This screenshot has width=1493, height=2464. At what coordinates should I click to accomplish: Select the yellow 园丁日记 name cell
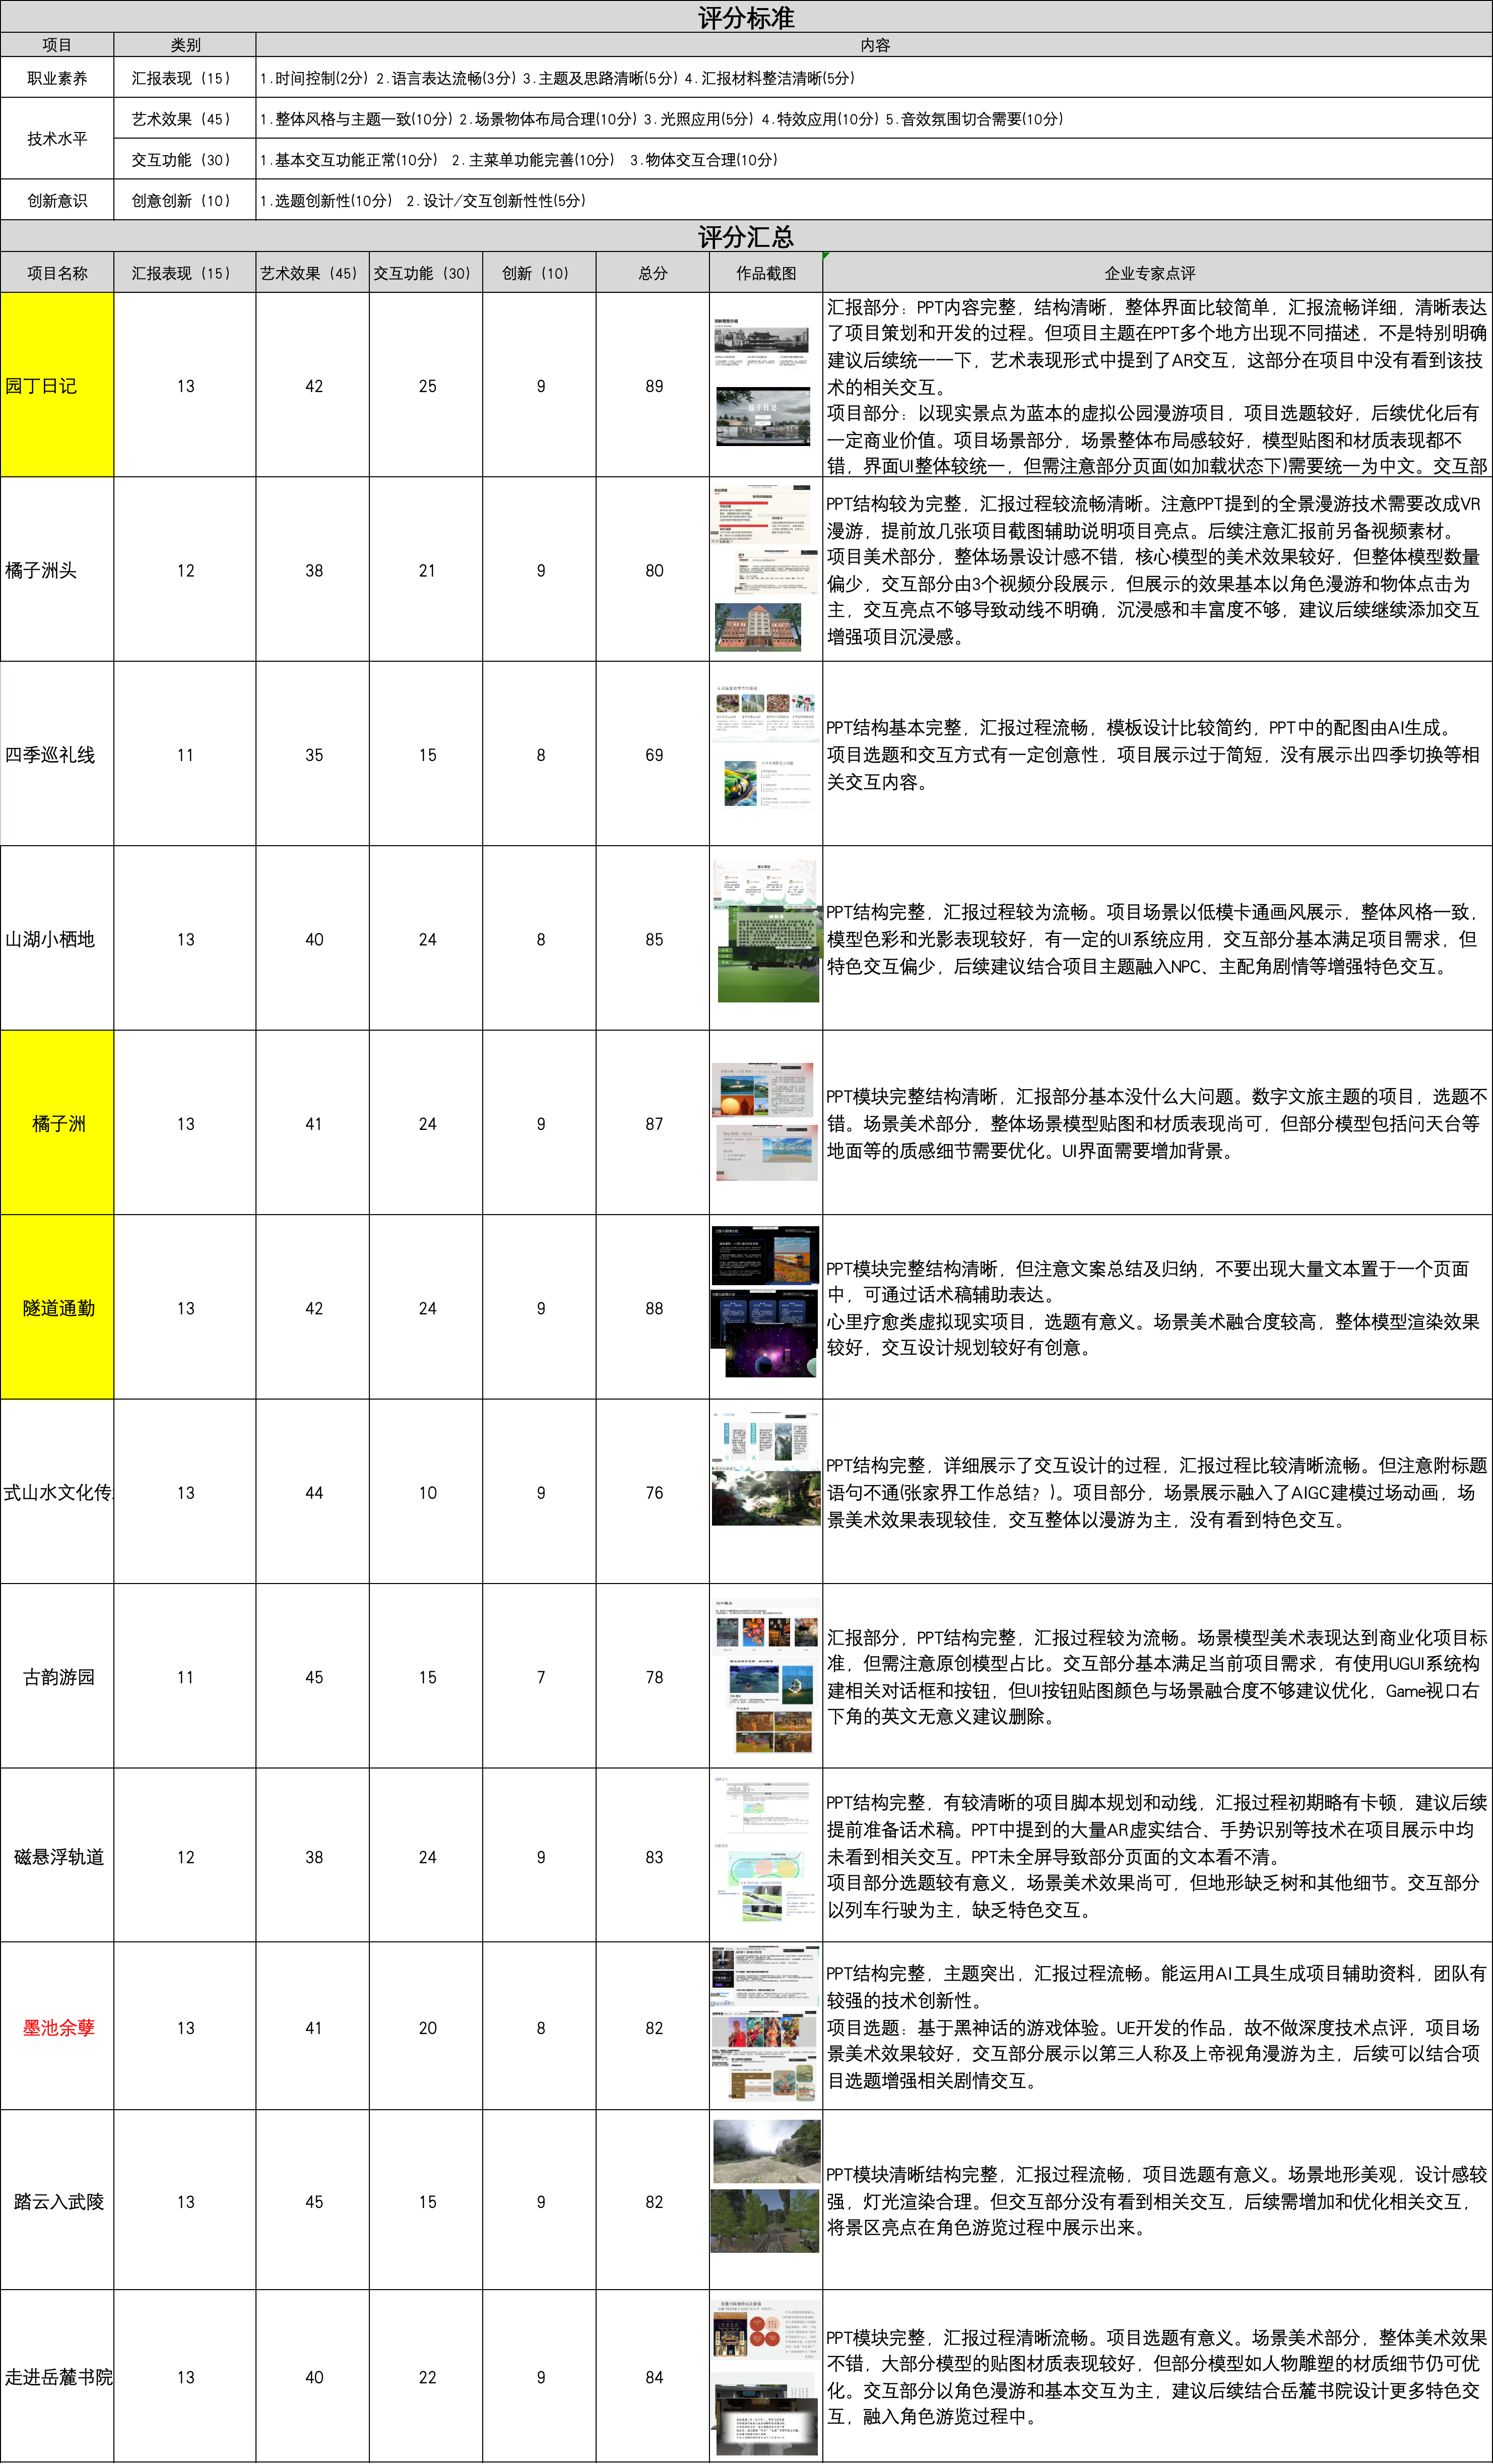(x=57, y=385)
